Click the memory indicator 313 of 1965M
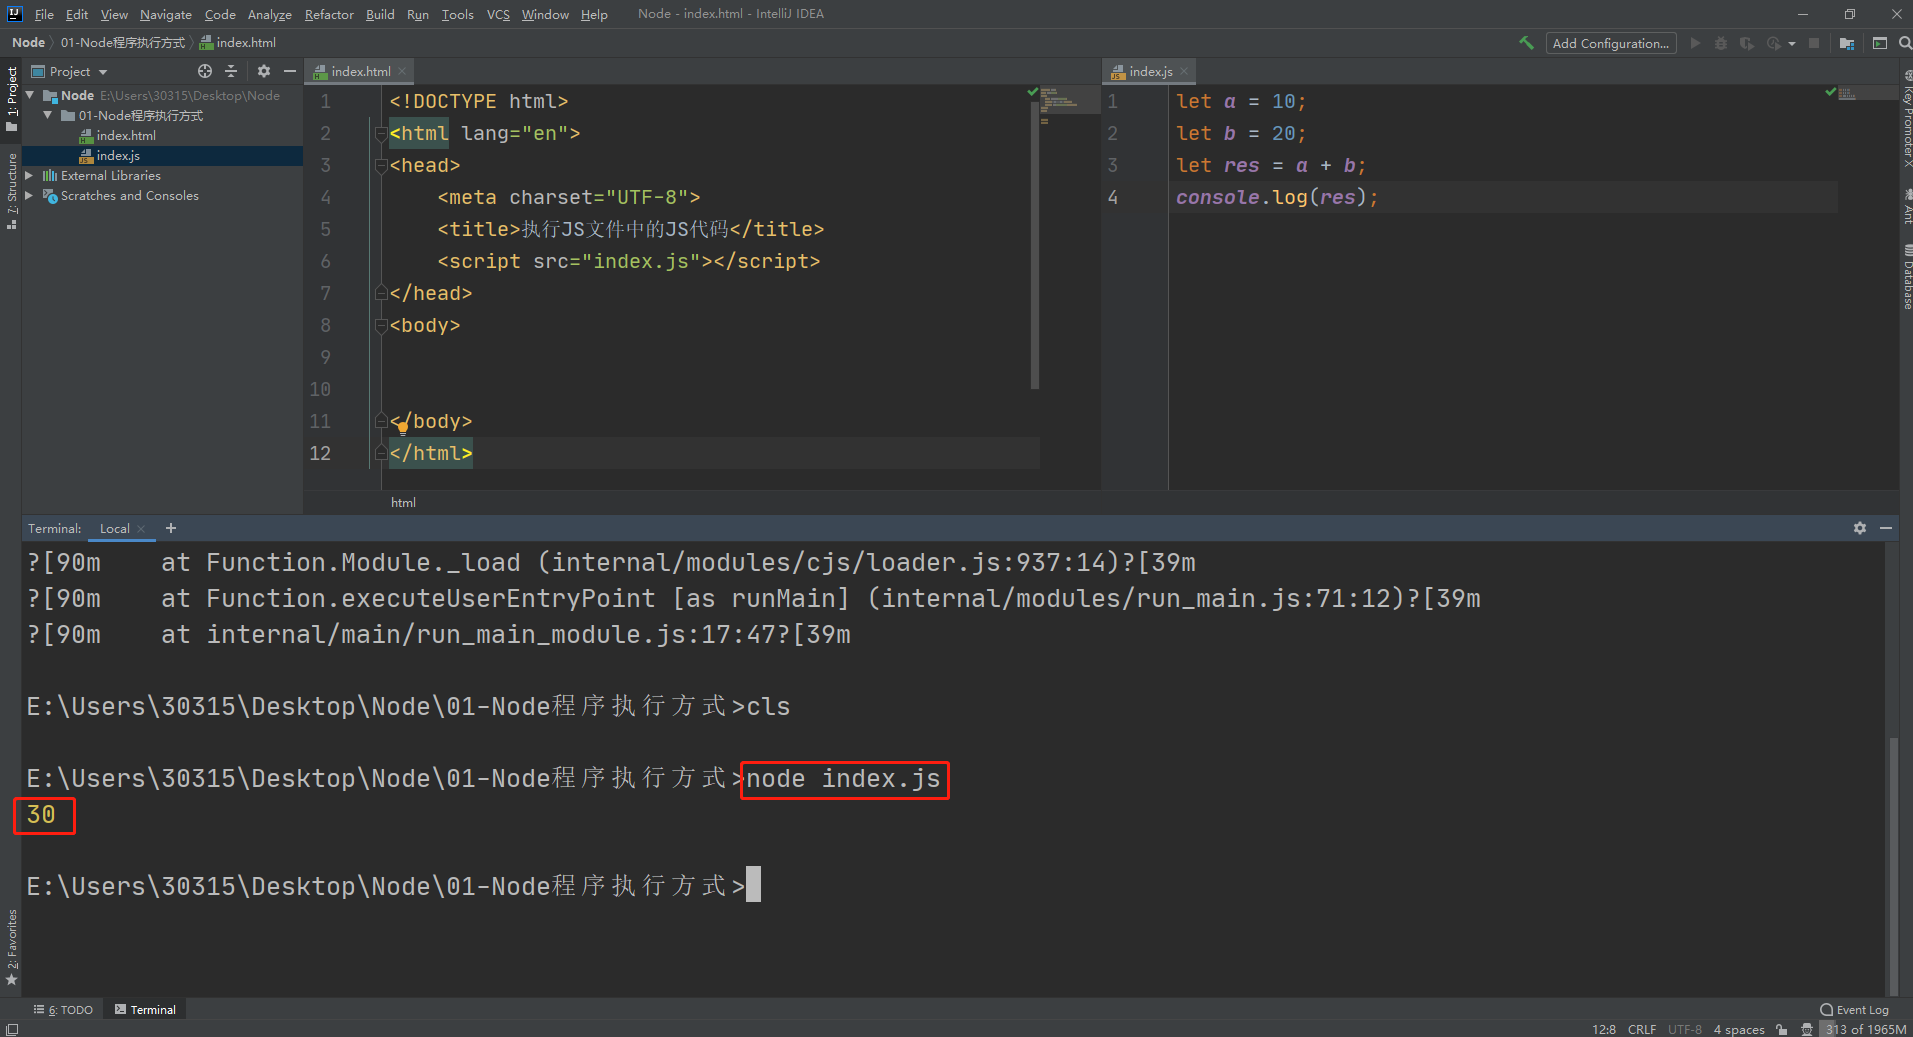The width and height of the screenshot is (1913, 1037). click(1865, 1029)
